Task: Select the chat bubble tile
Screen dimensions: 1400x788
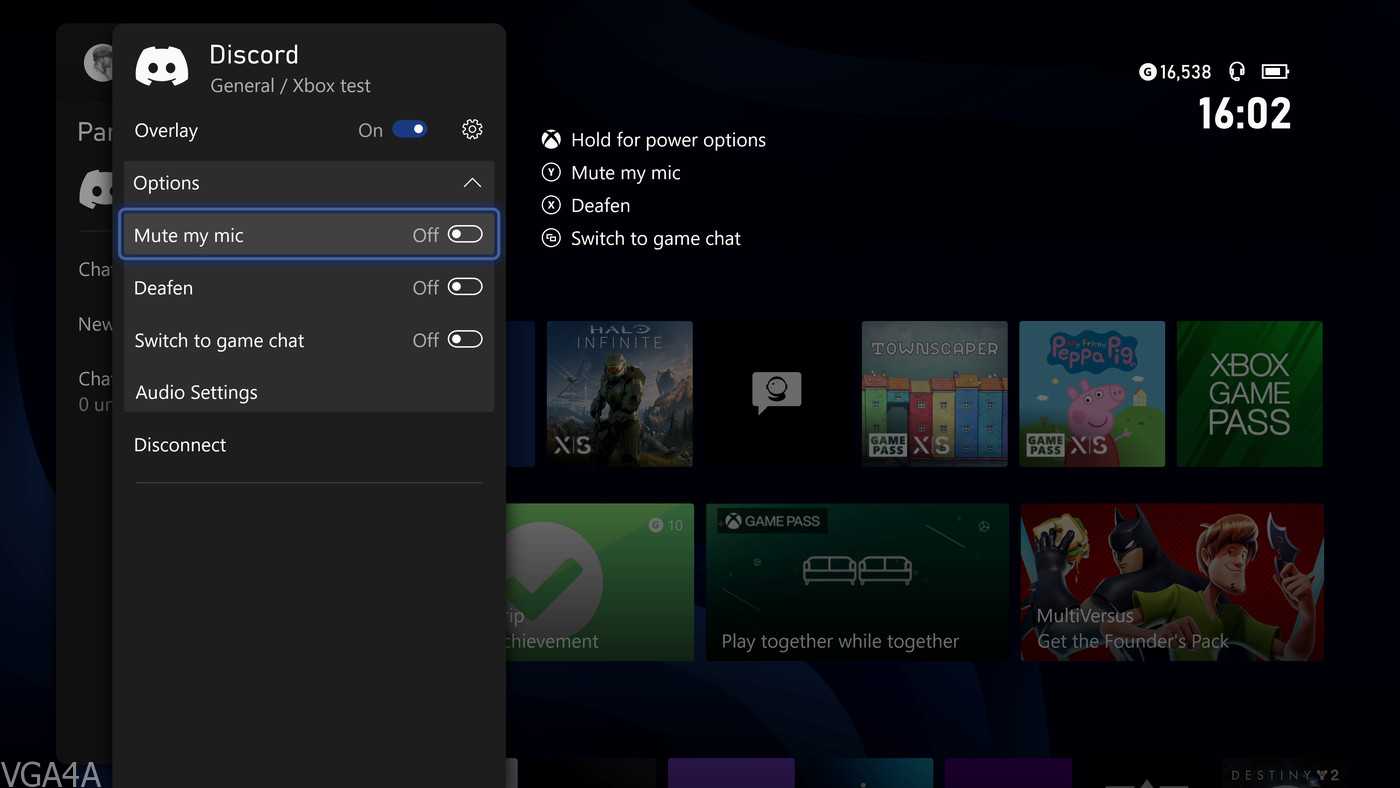Action: tap(777, 393)
